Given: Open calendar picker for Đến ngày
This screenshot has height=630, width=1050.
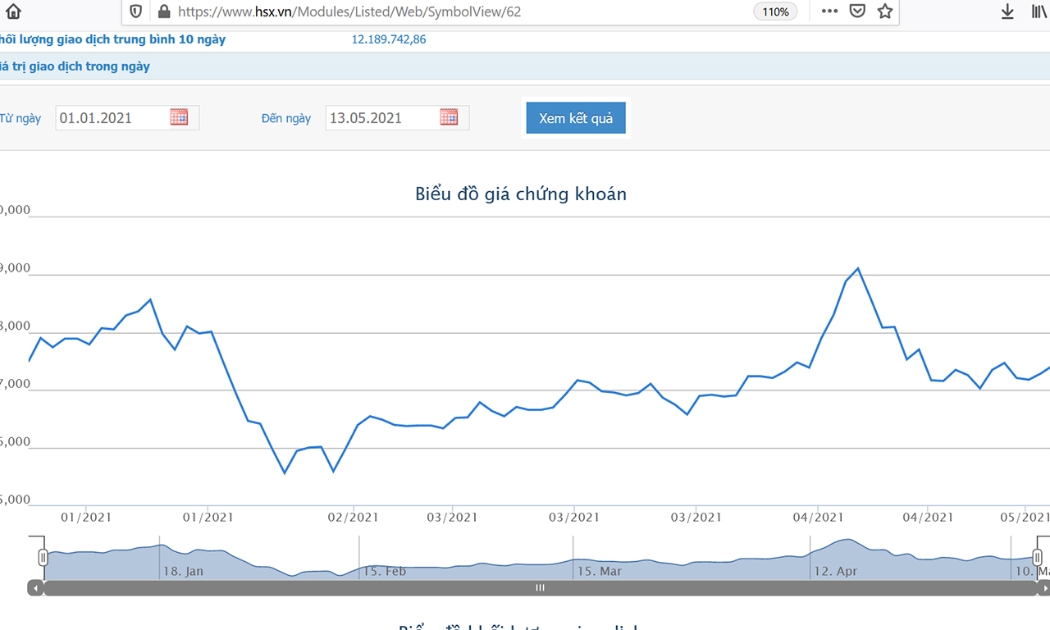Looking at the screenshot, I should (449, 117).
